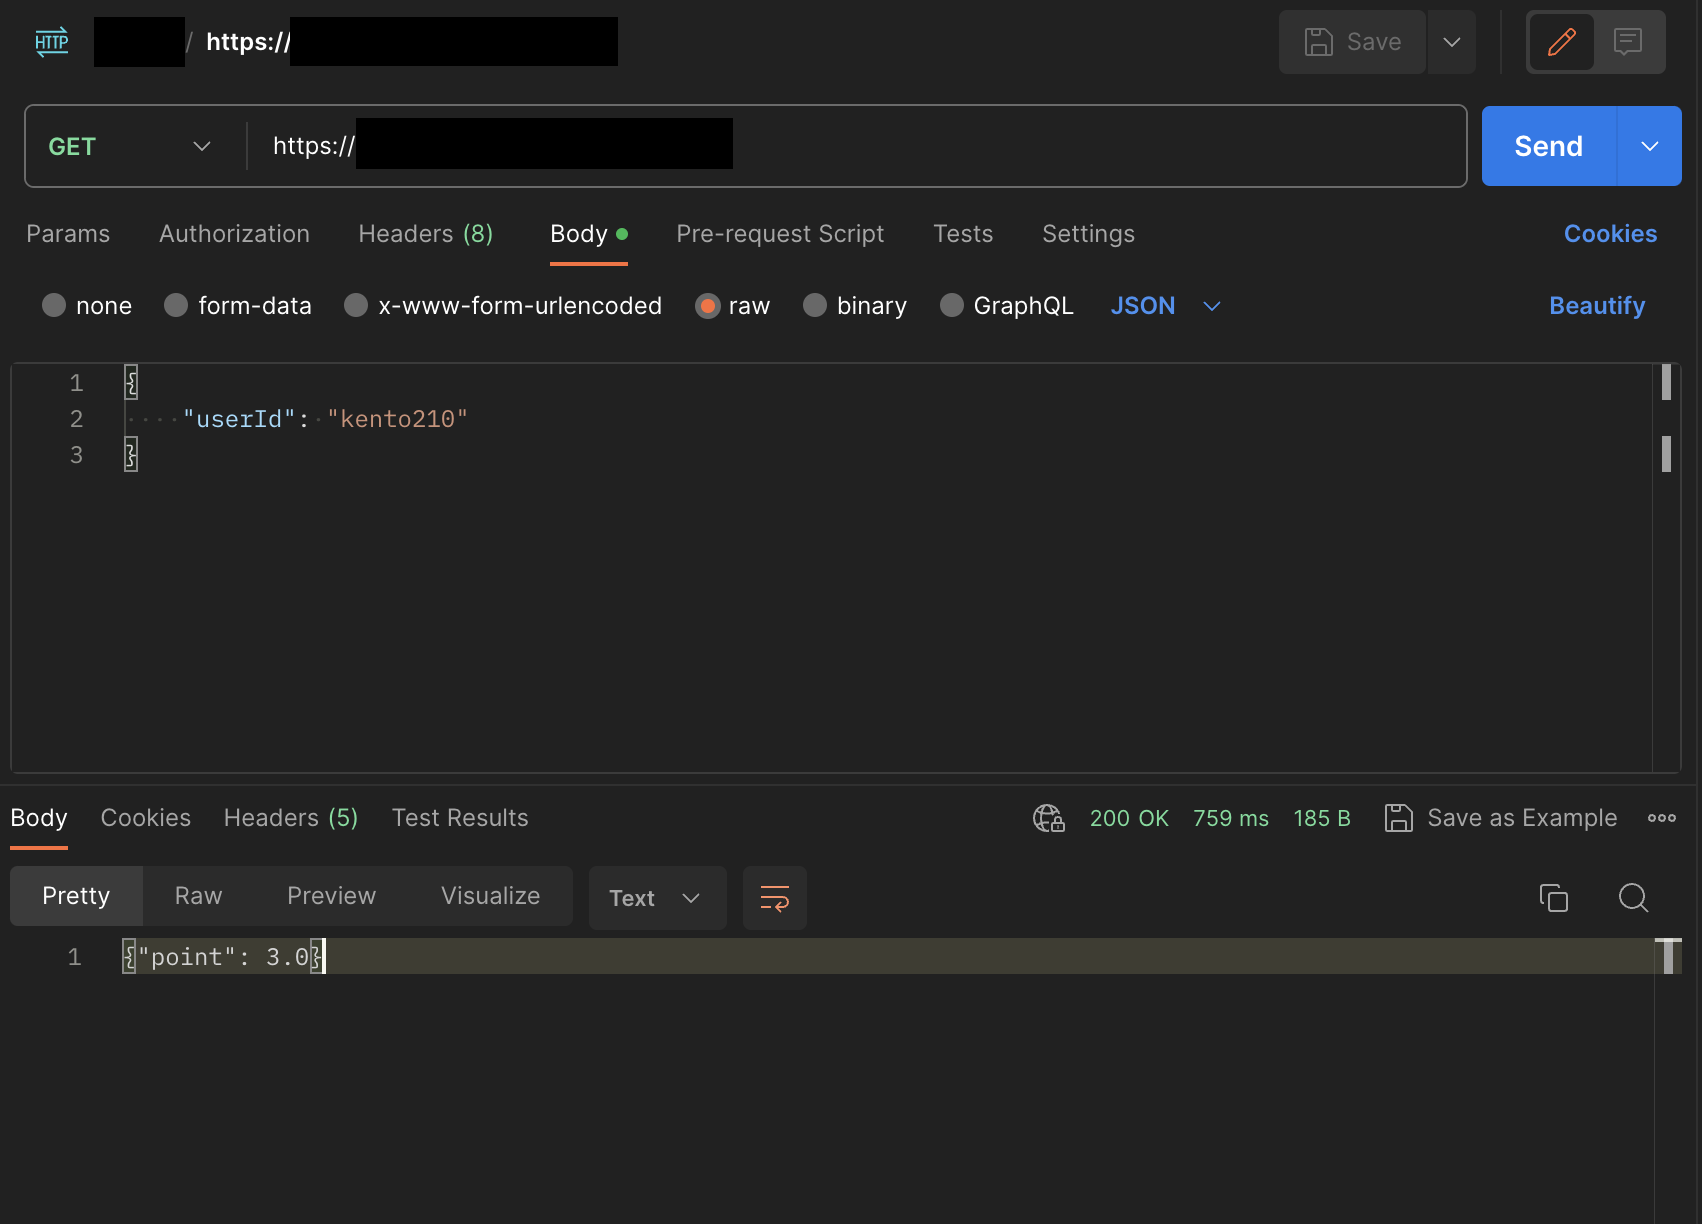Open the GET method dropdown
Image resolution: width=1702 pixels, height=1224 pixels.
[x=130, y=146]
